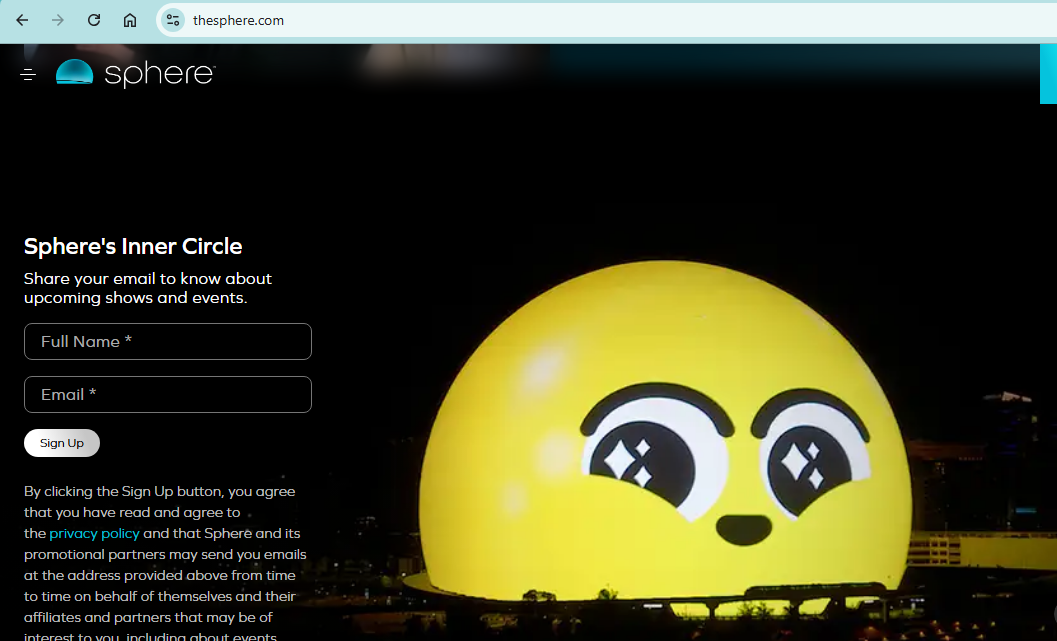Open the hamburger navigation menu

[28, 75]
